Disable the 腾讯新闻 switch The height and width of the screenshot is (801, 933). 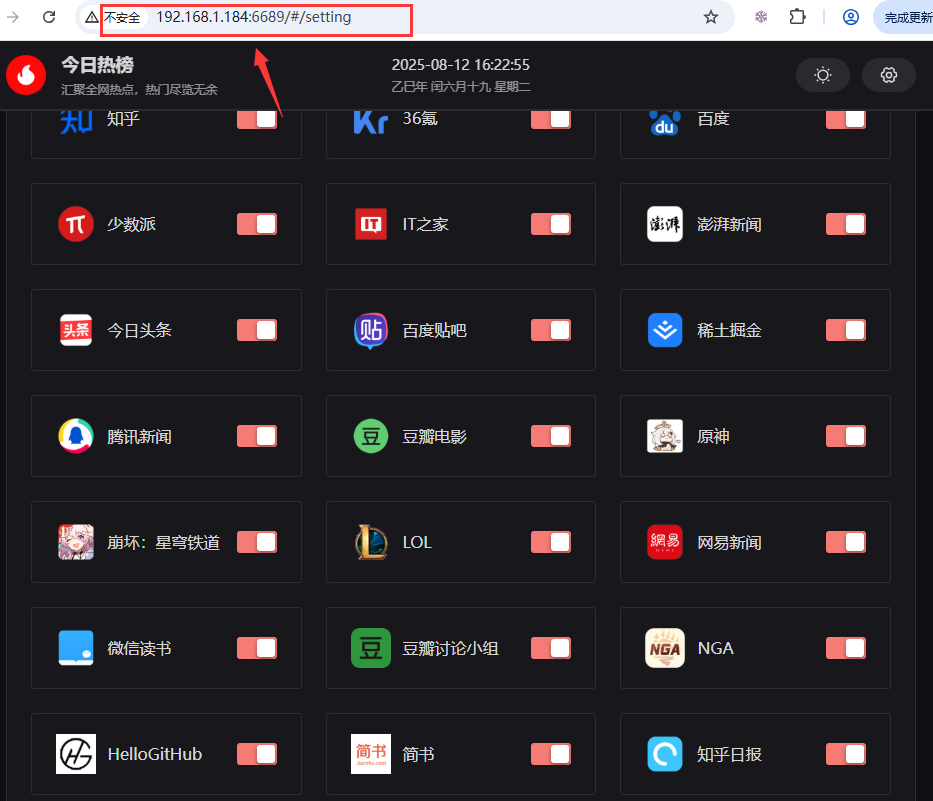coord(257,436)
